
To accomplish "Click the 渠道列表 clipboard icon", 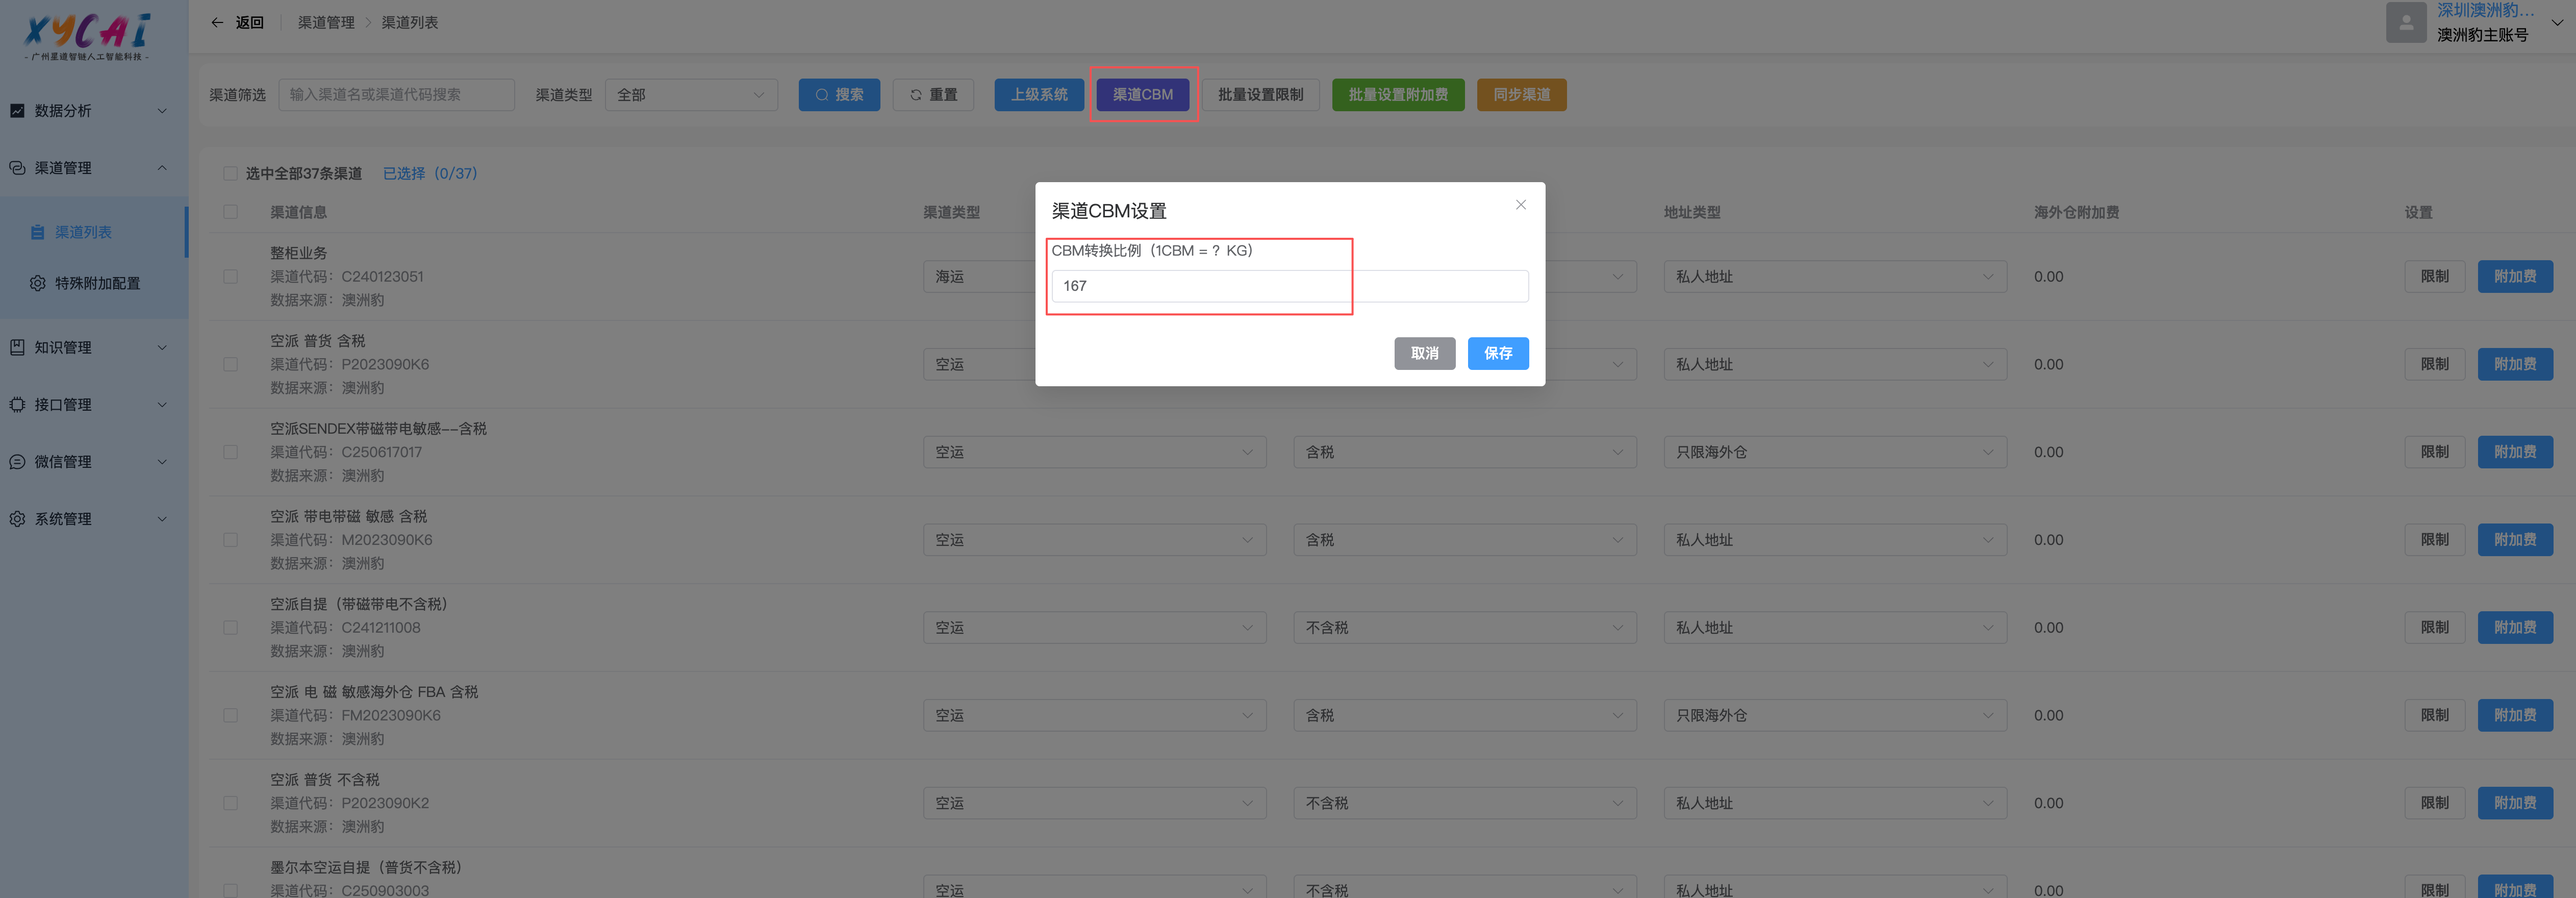I will (x=38, y=232).
